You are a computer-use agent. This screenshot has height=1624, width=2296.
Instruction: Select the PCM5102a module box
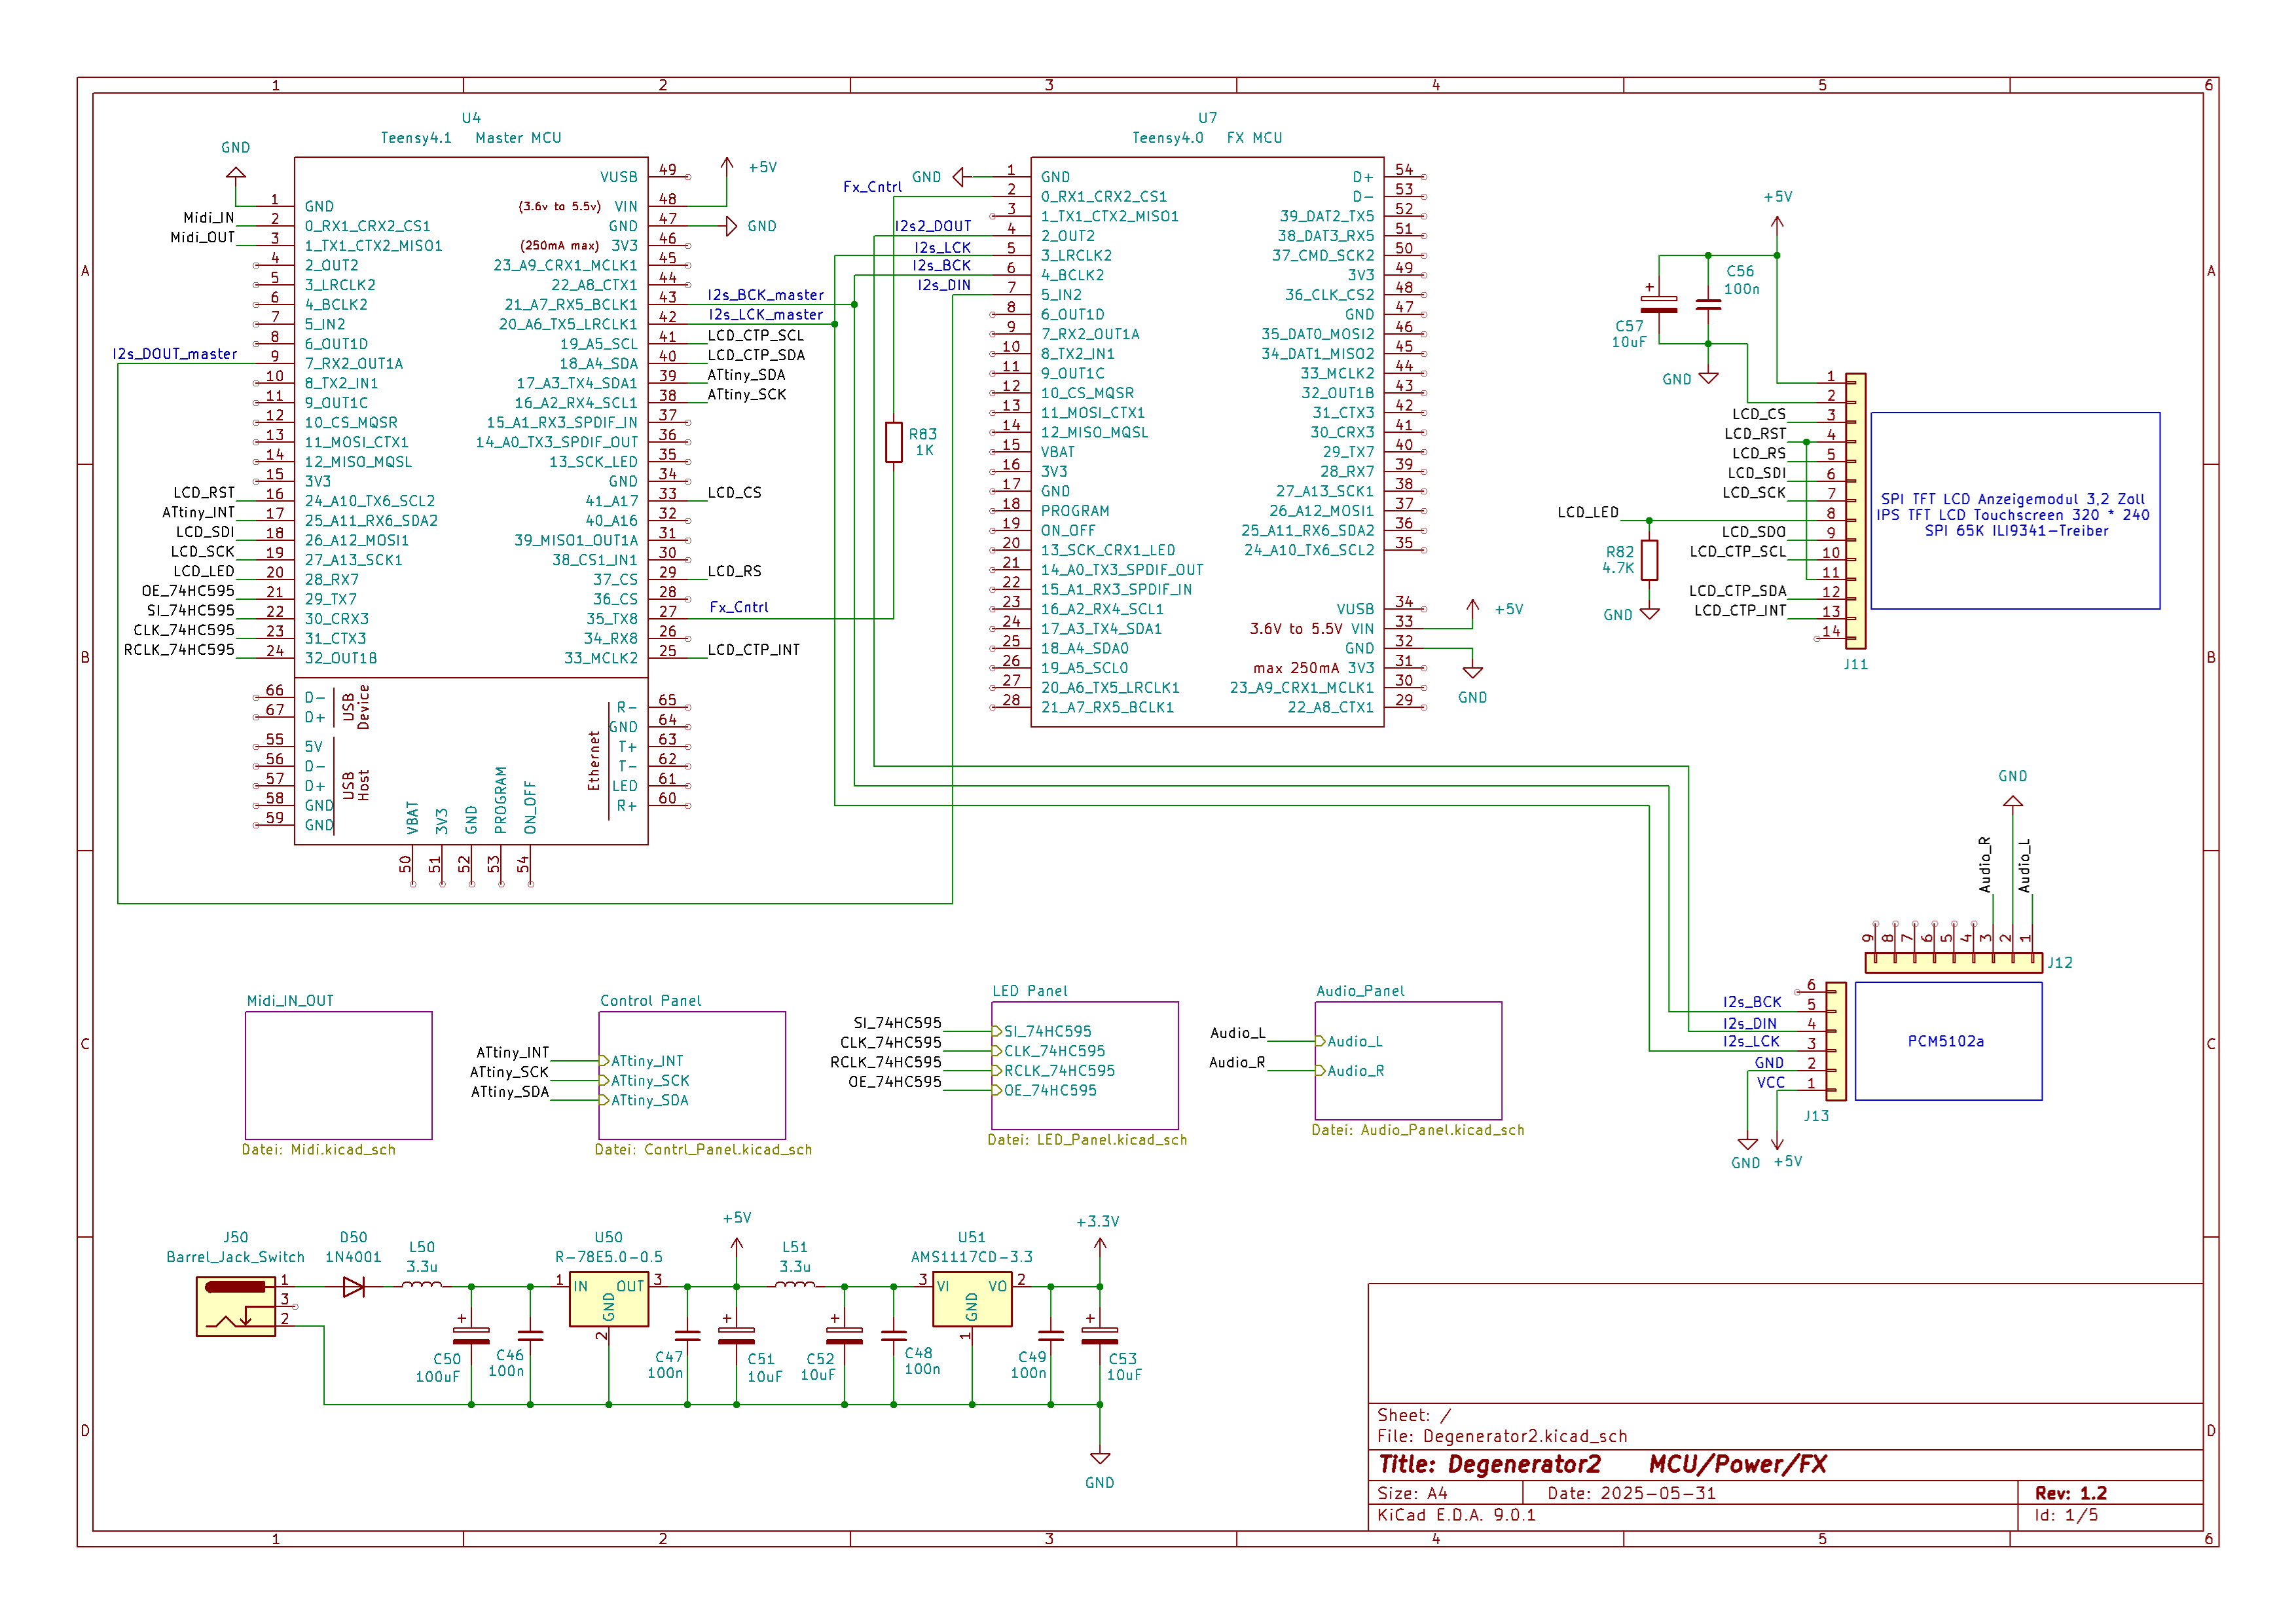[1948, 1041]
